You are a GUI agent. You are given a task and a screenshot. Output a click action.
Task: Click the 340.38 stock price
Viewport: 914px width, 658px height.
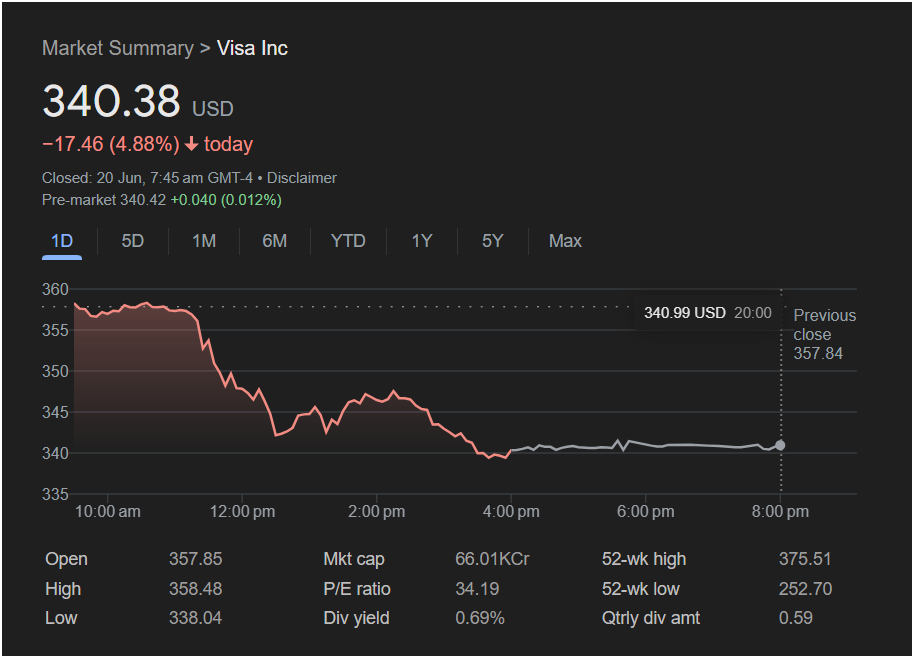pyautogui.click(x=111, y=101)
